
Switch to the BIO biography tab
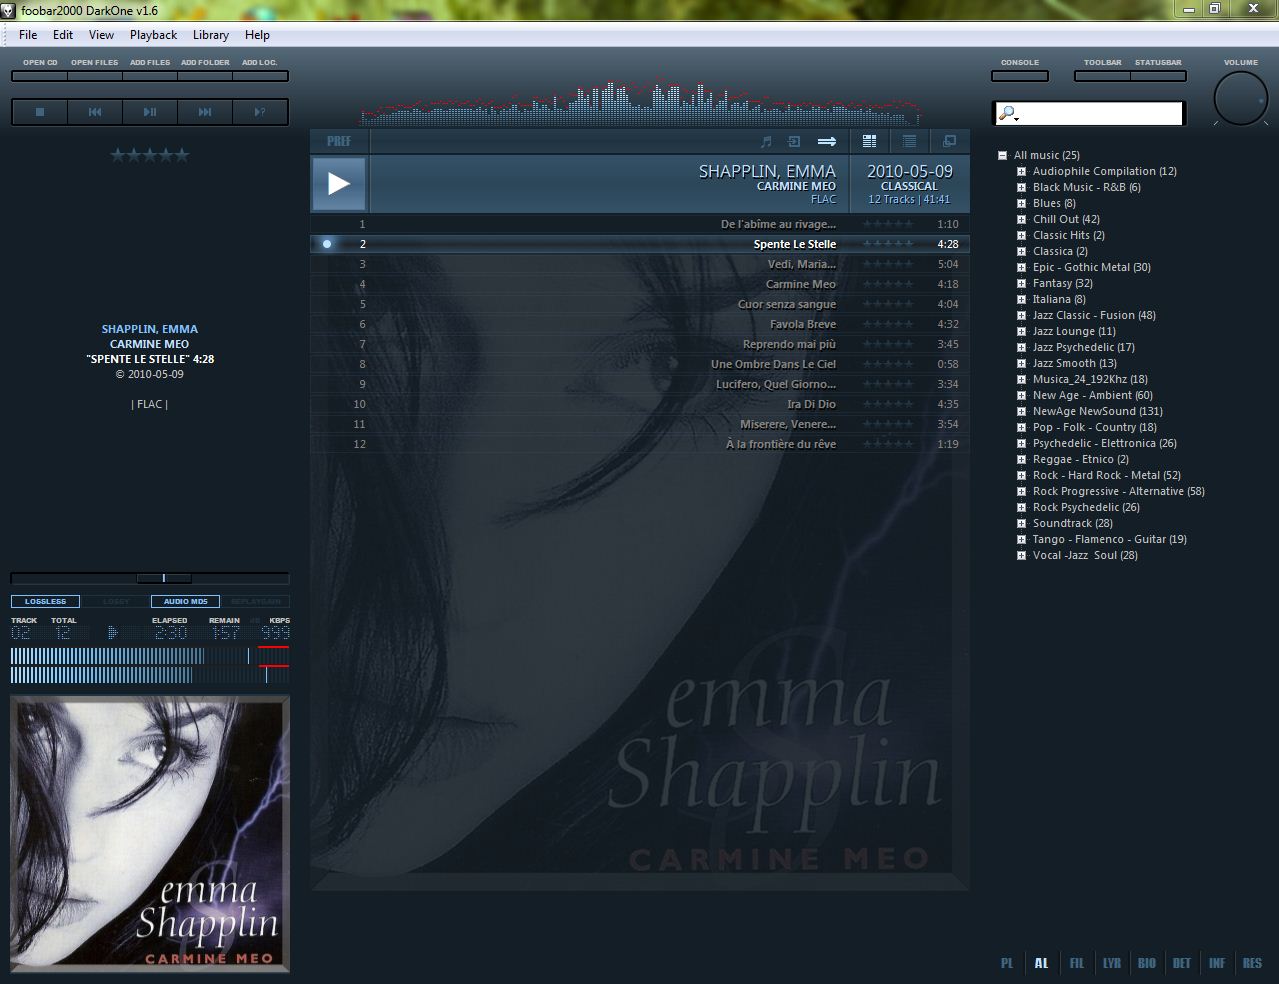(1147, 963)
